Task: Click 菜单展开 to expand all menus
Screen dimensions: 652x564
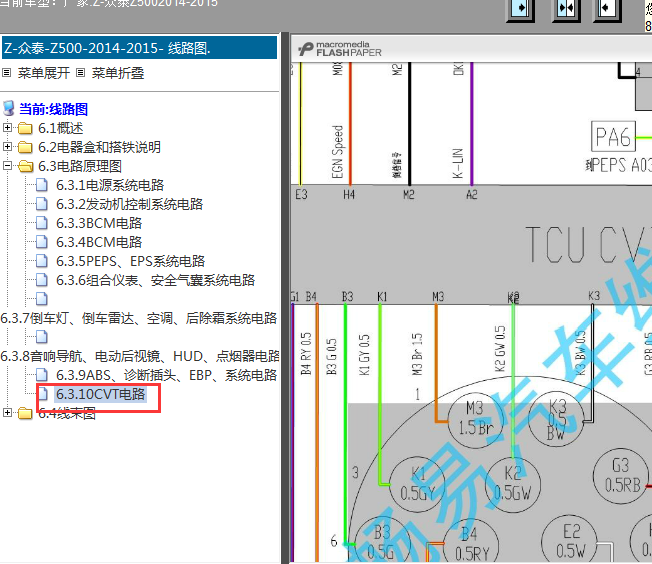Action: click(x=44, y=73)
